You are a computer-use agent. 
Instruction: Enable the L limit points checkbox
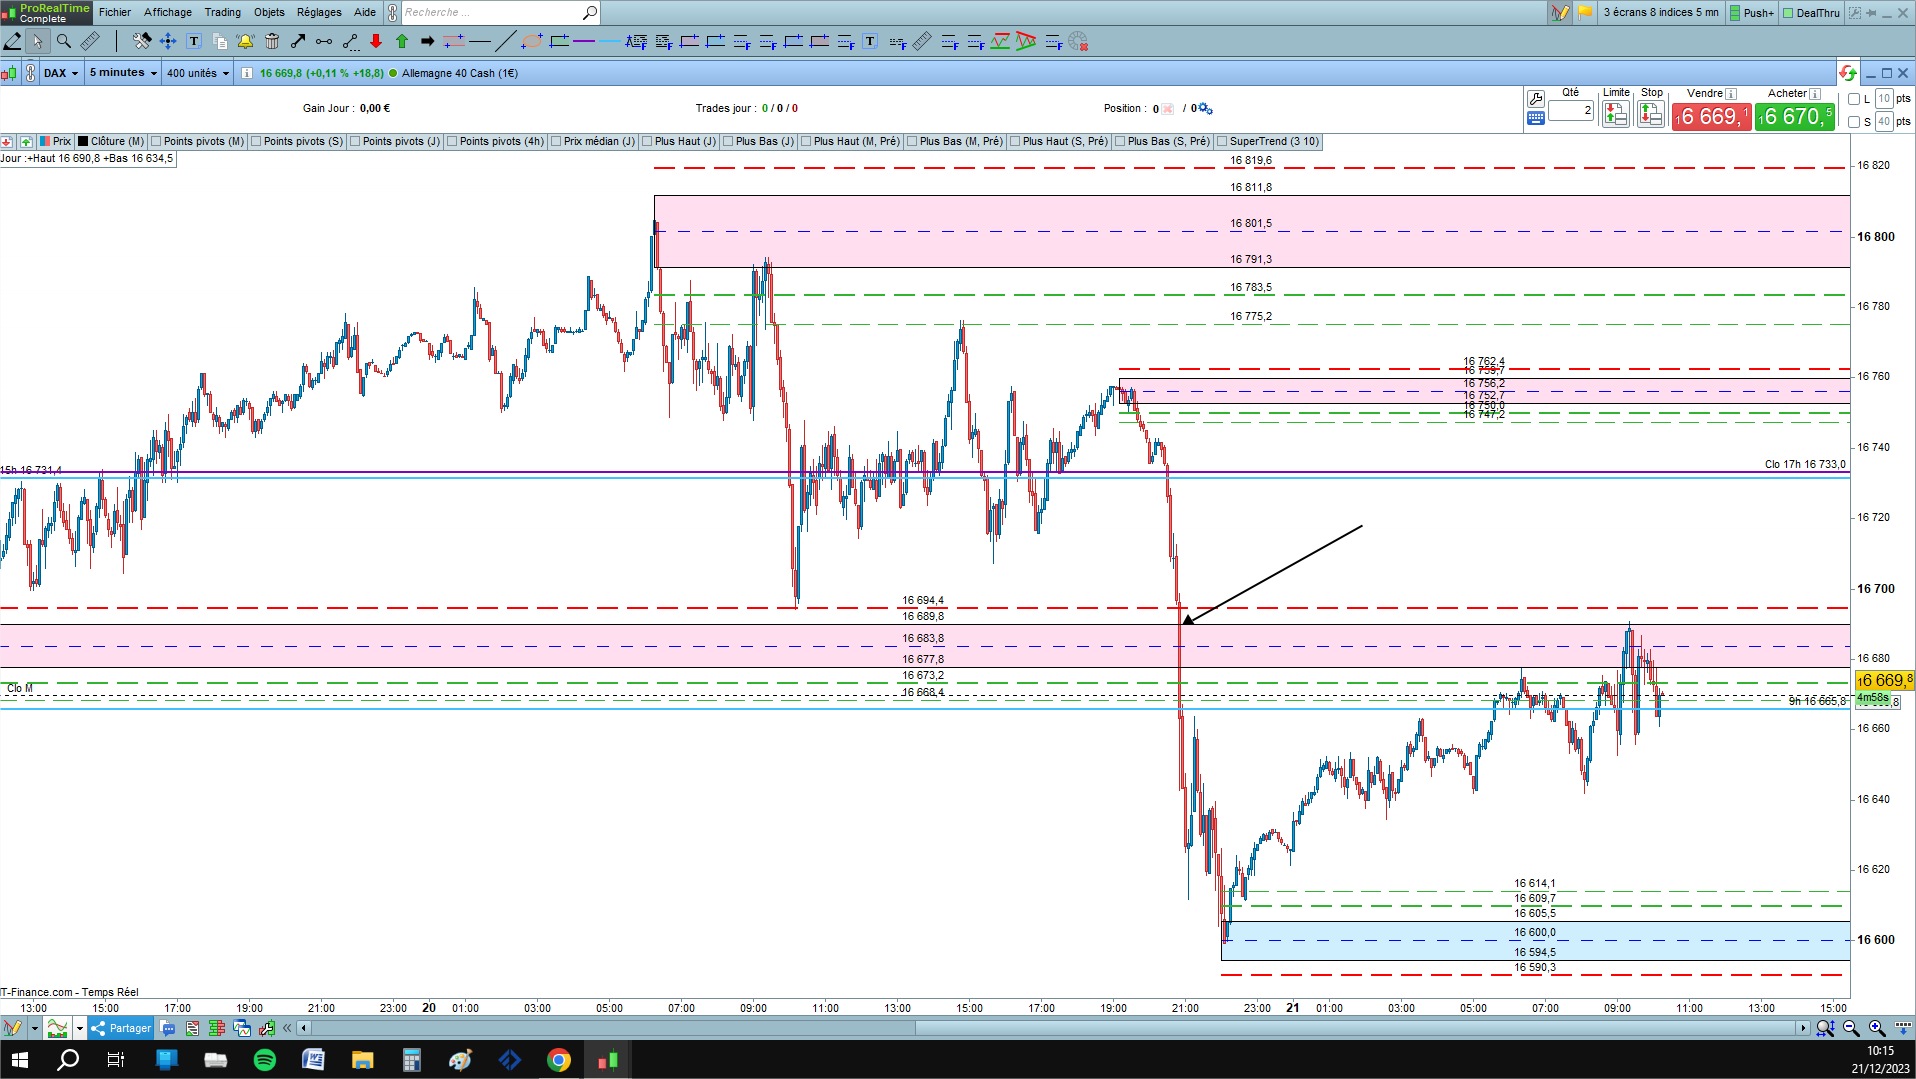[x=1853, y=99]
